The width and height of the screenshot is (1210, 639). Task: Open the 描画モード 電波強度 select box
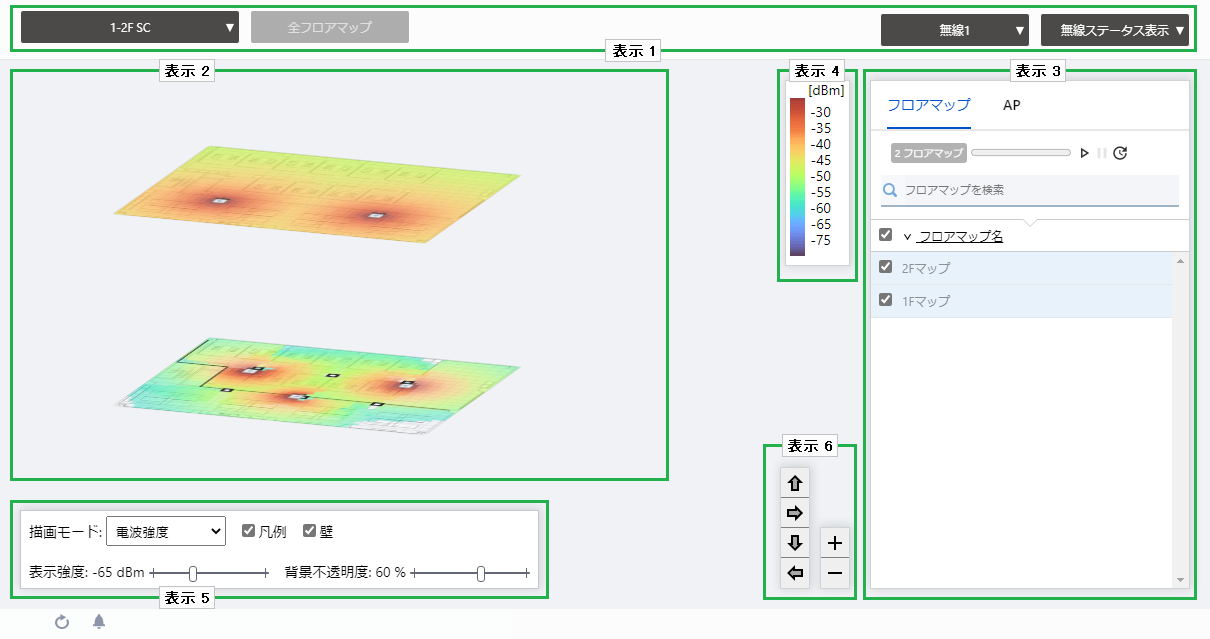point(166,532)
